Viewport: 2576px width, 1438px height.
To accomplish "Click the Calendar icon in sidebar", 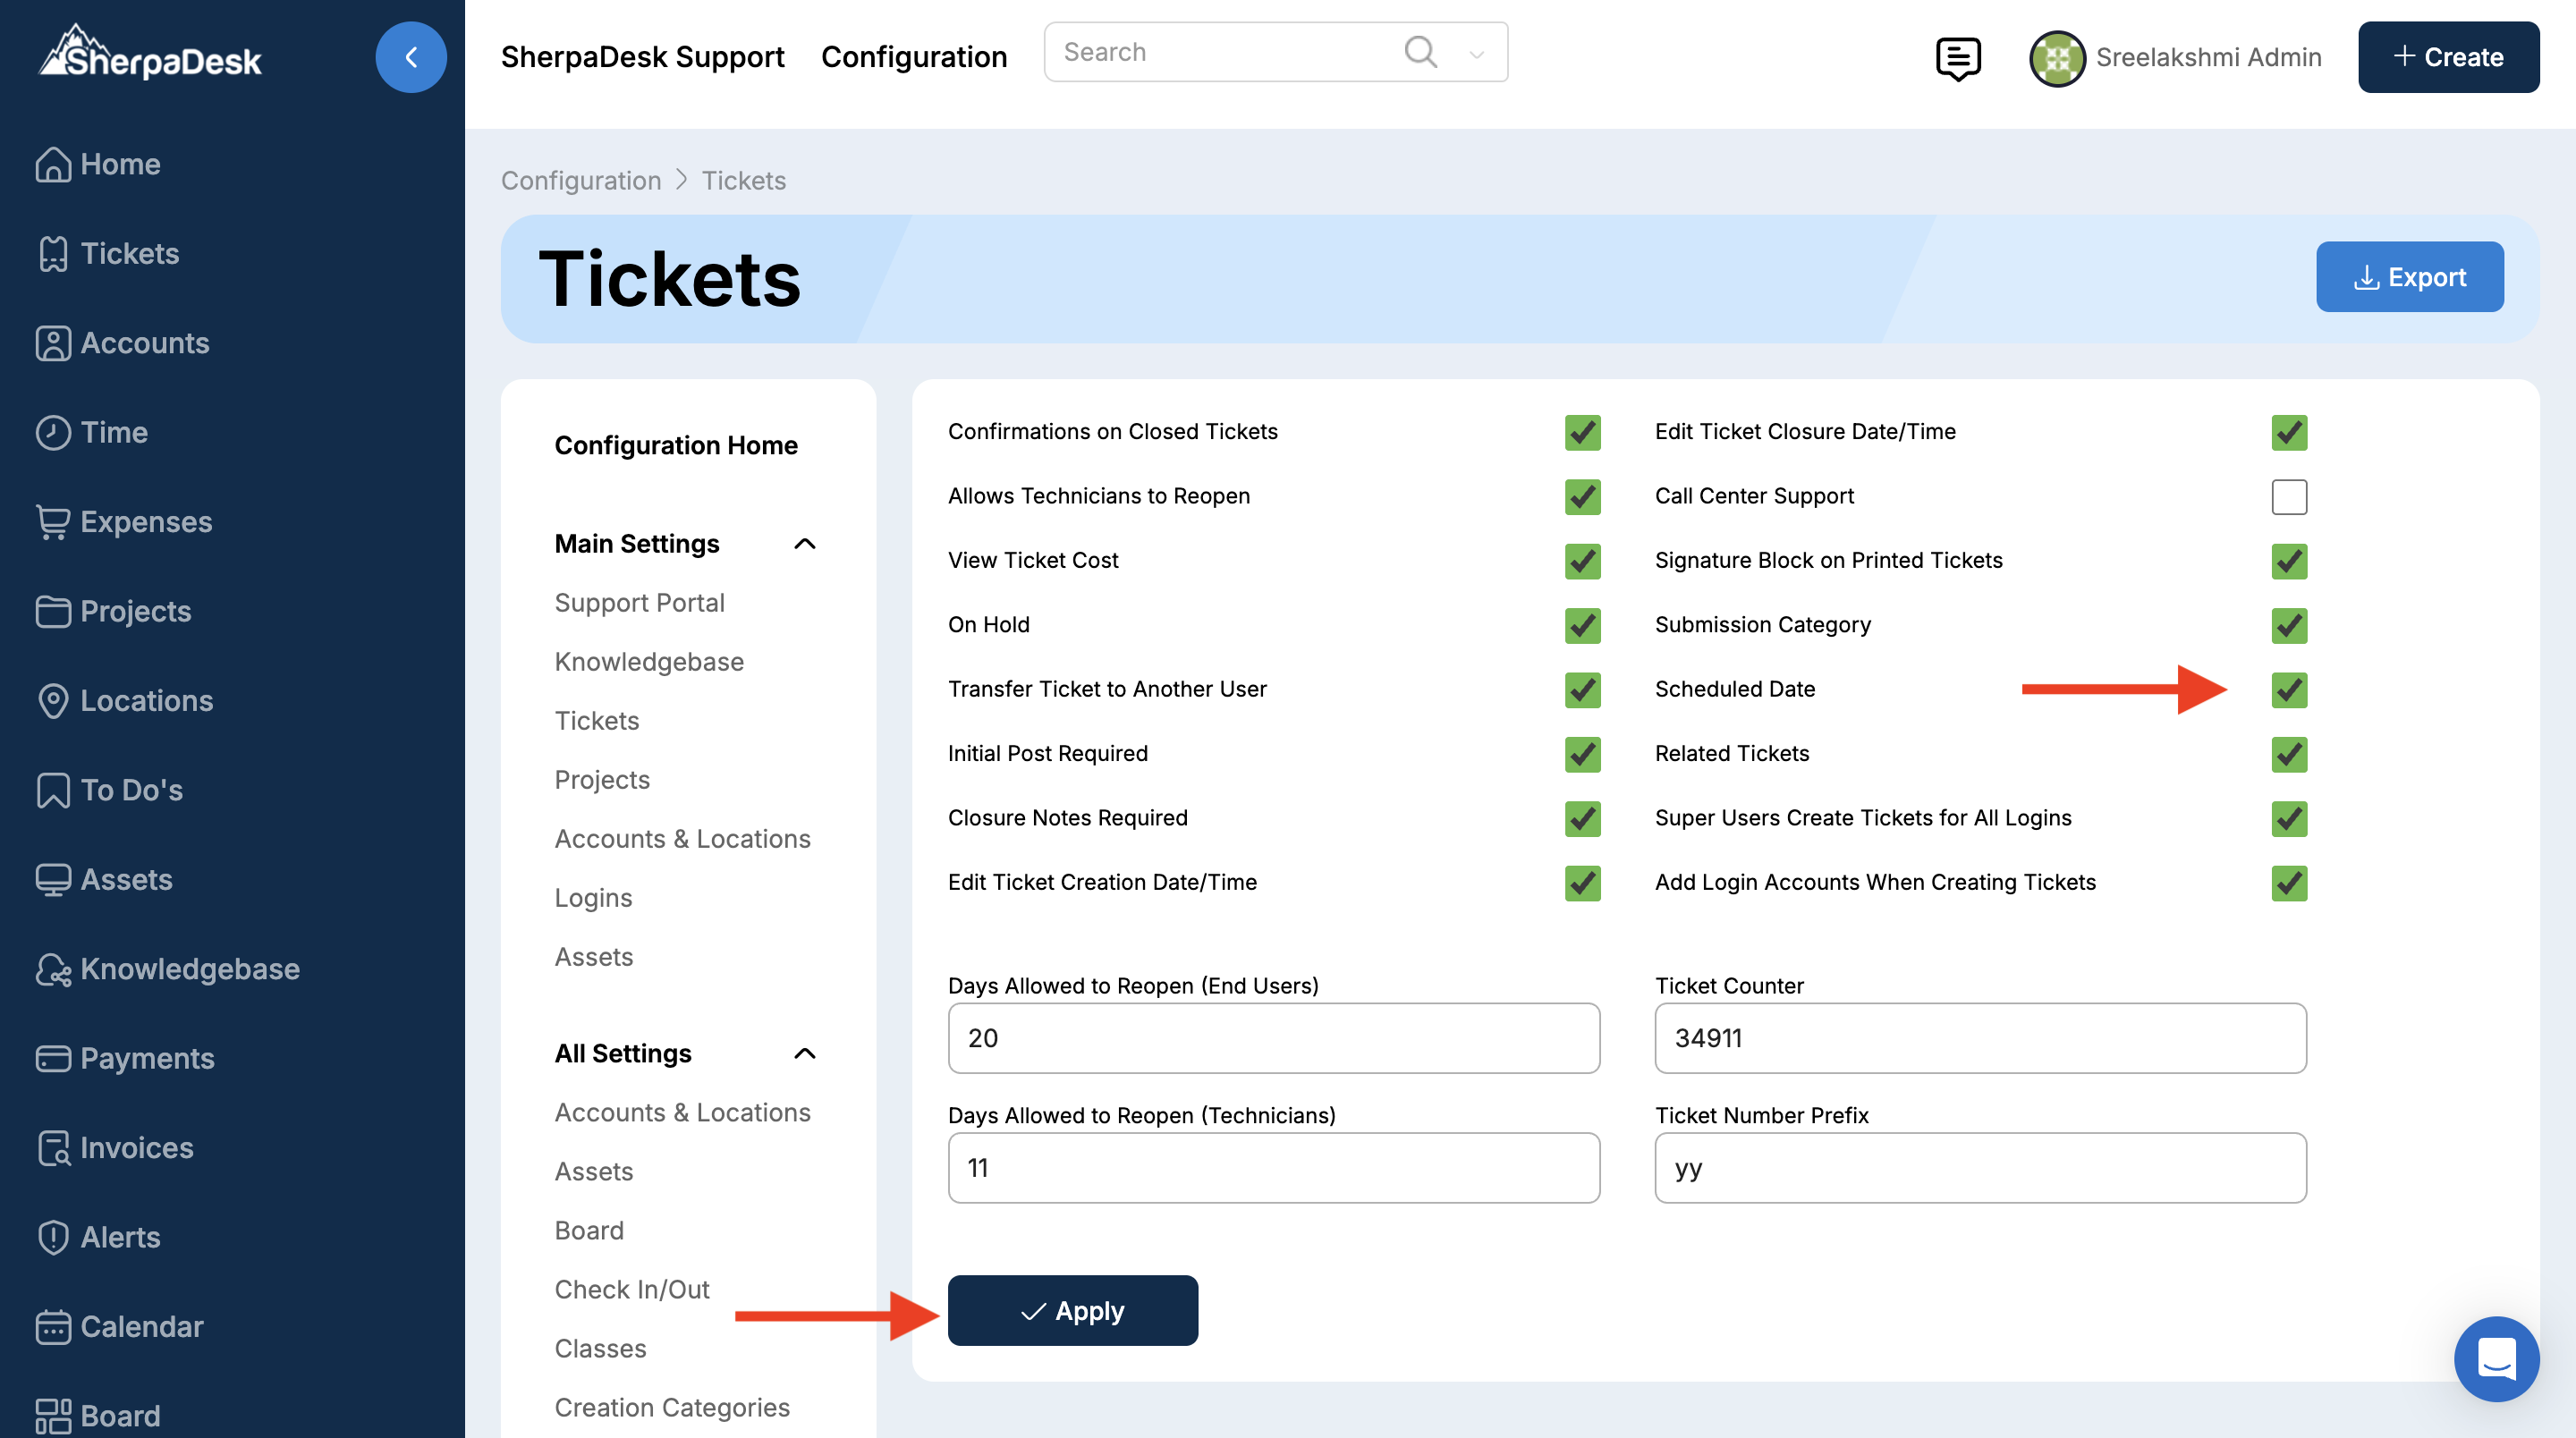I will click(x=53, y=1327).
